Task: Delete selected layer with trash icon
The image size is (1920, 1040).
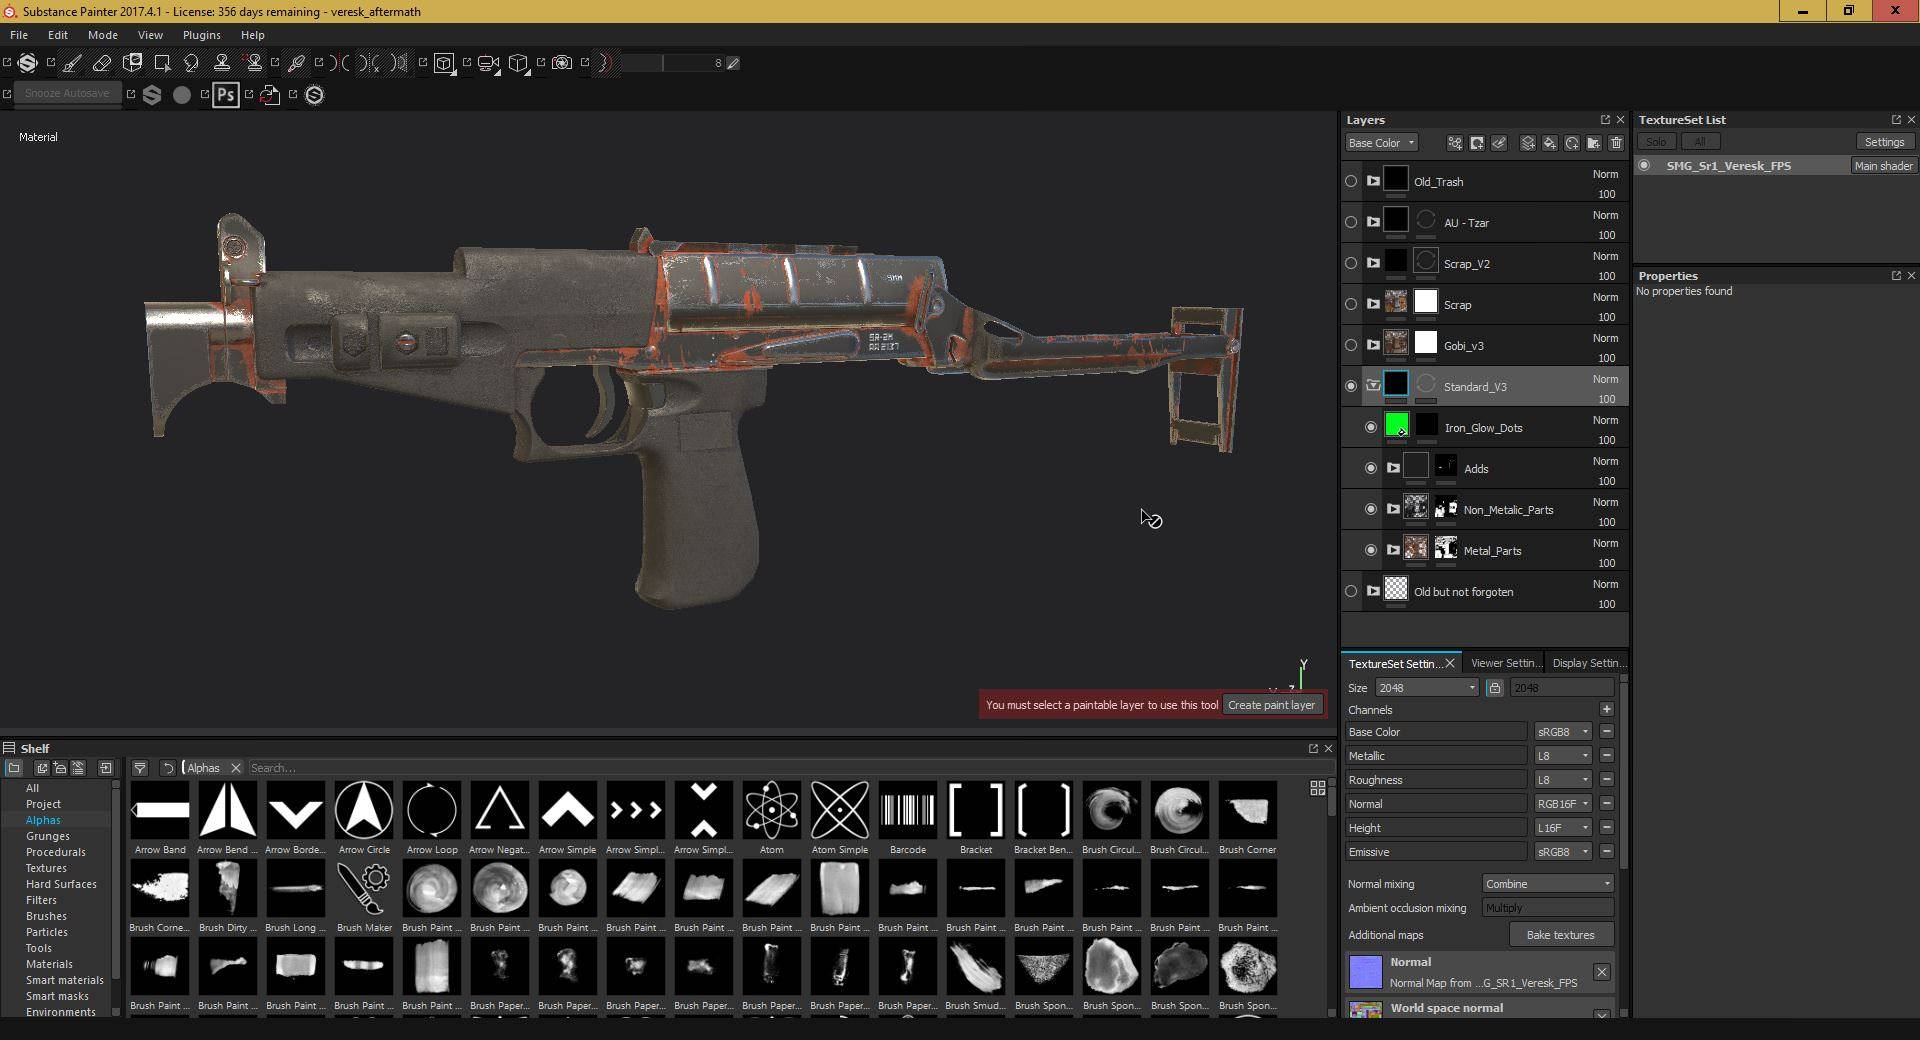Action: pyautogui.click(x=1616, y=143)
